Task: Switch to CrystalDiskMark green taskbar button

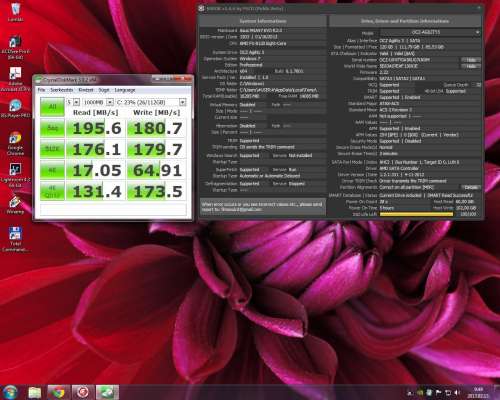Action: [x=107, y=392]
